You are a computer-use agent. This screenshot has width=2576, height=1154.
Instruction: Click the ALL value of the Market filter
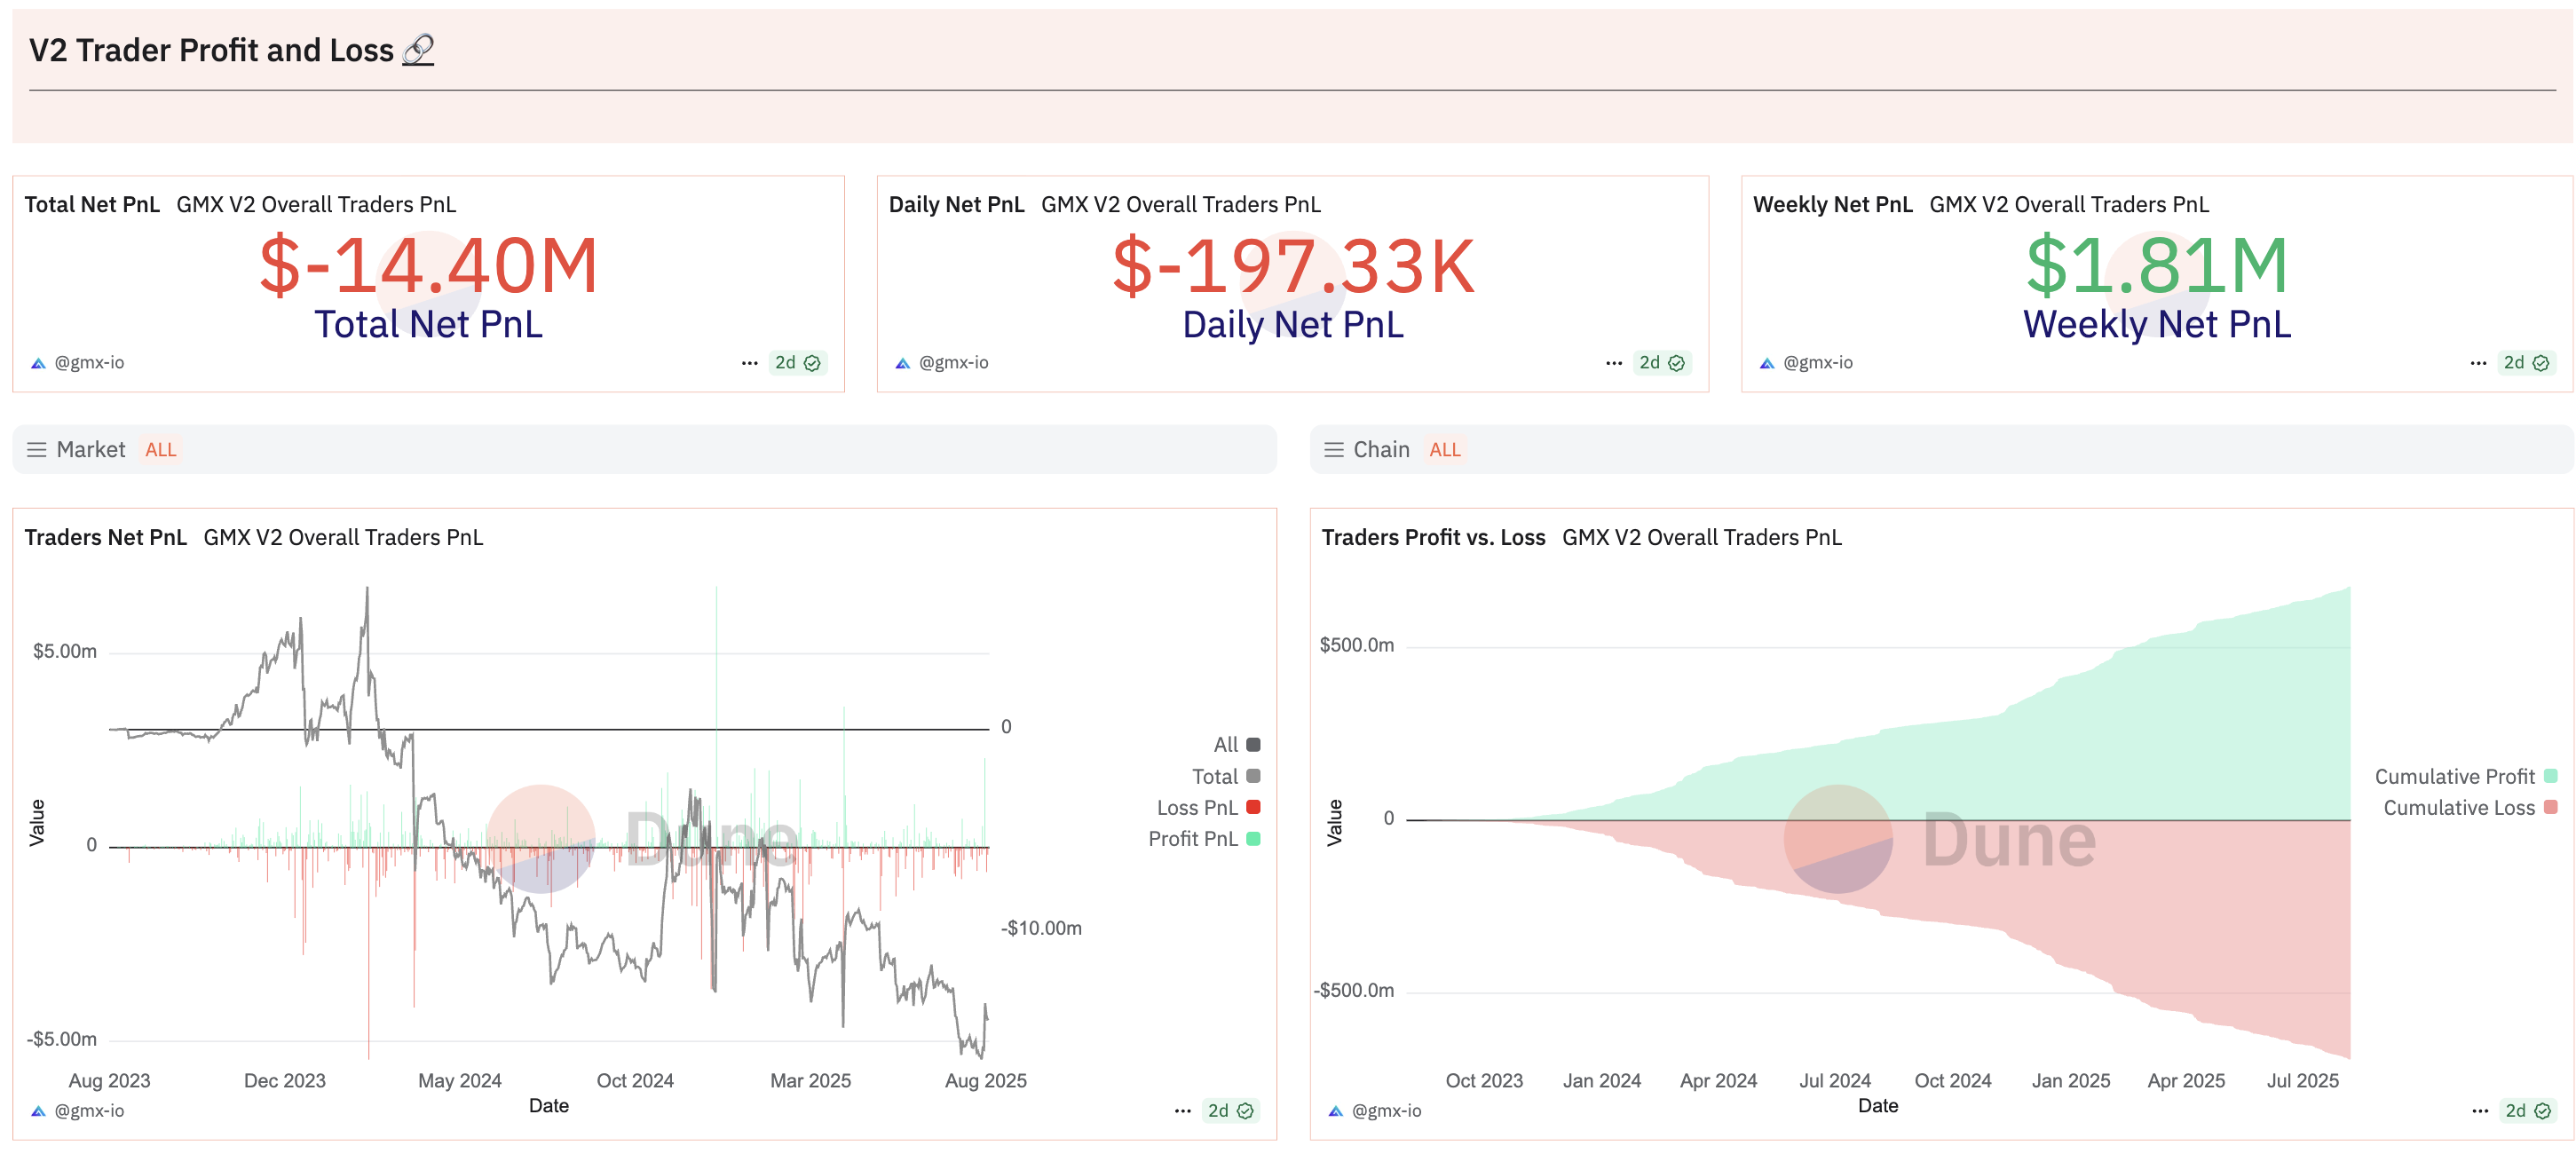160,450
